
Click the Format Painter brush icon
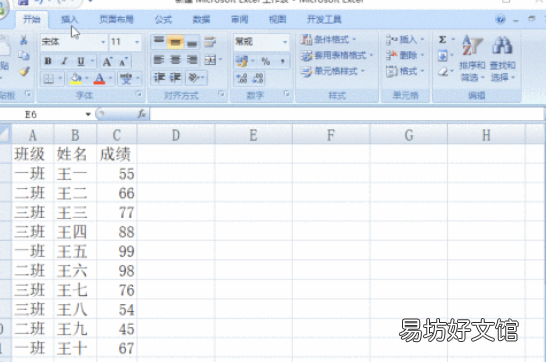pyautogui.click(x=24, y=71)
